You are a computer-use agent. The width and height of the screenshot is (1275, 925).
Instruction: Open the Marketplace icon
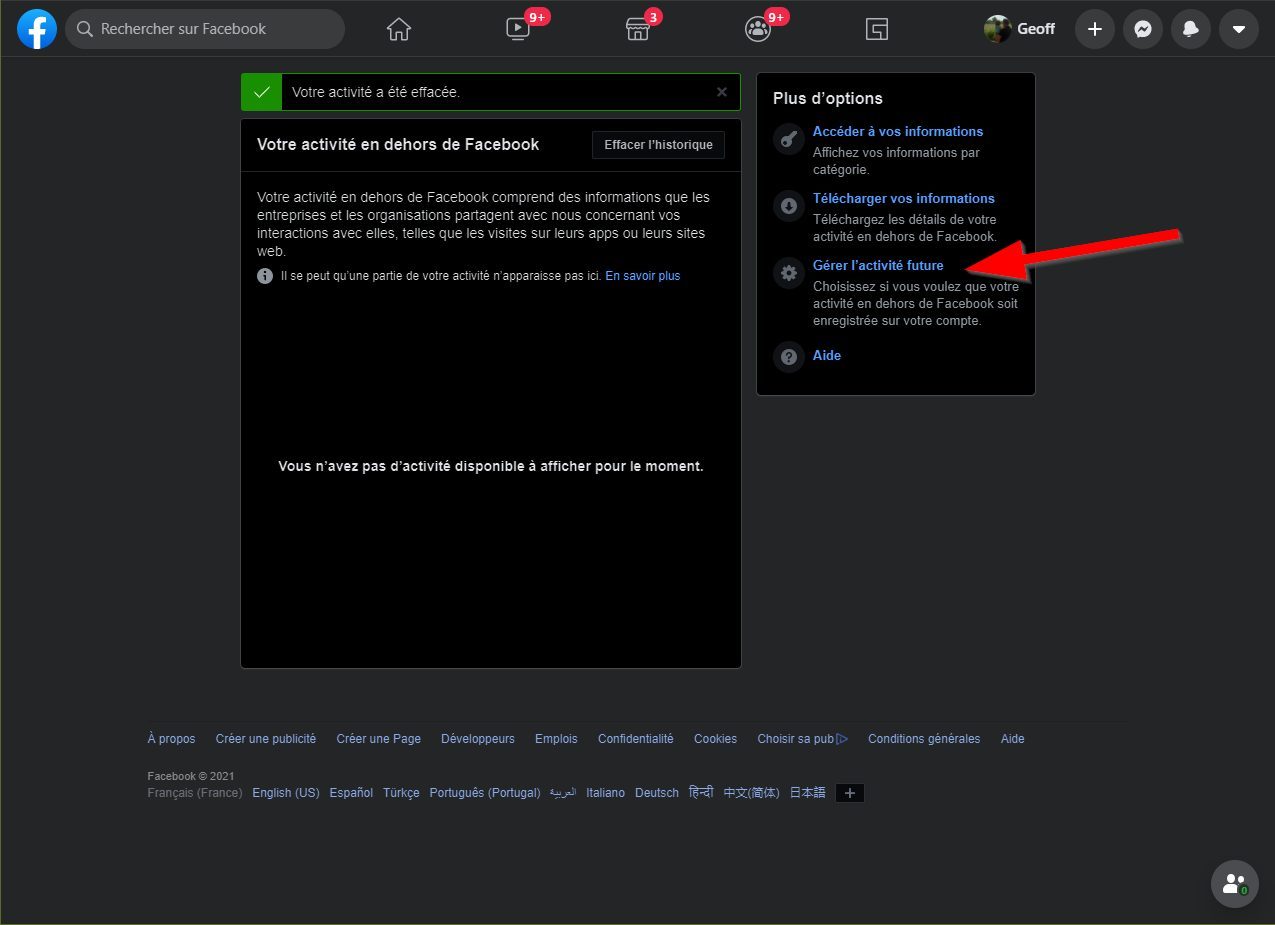tap(638, 29)
